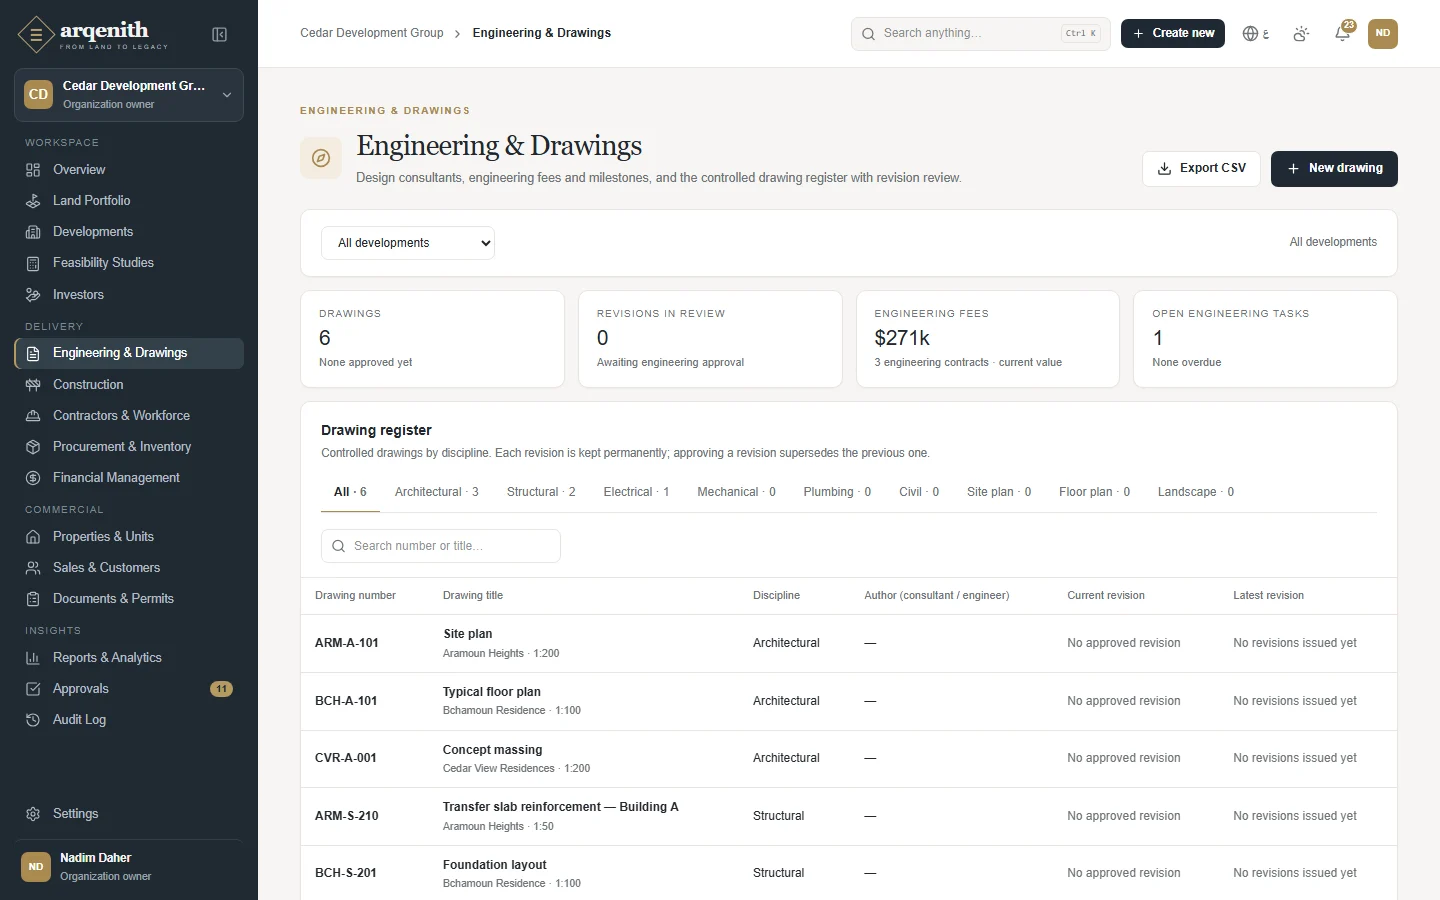
Task: Click the Audit Log icon
Action: click(33, 720)
